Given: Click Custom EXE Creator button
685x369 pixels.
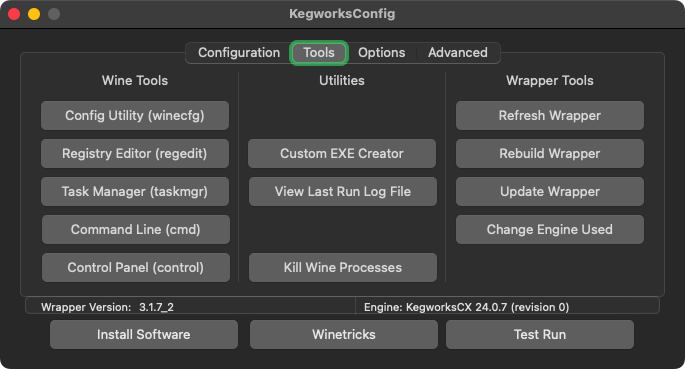Looking at the screenshot, I should tap(342, 154).
